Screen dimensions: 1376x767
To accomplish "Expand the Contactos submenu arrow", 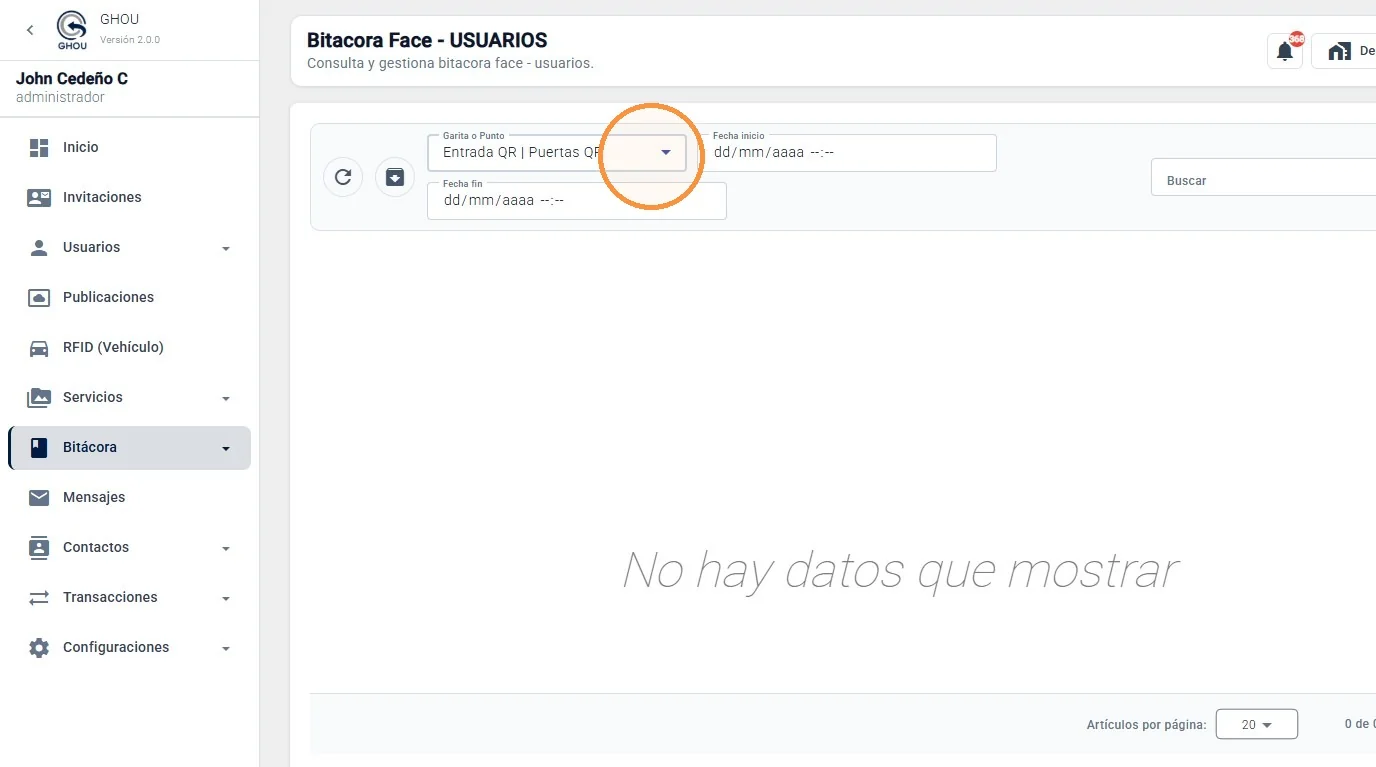I will point(226,548).
